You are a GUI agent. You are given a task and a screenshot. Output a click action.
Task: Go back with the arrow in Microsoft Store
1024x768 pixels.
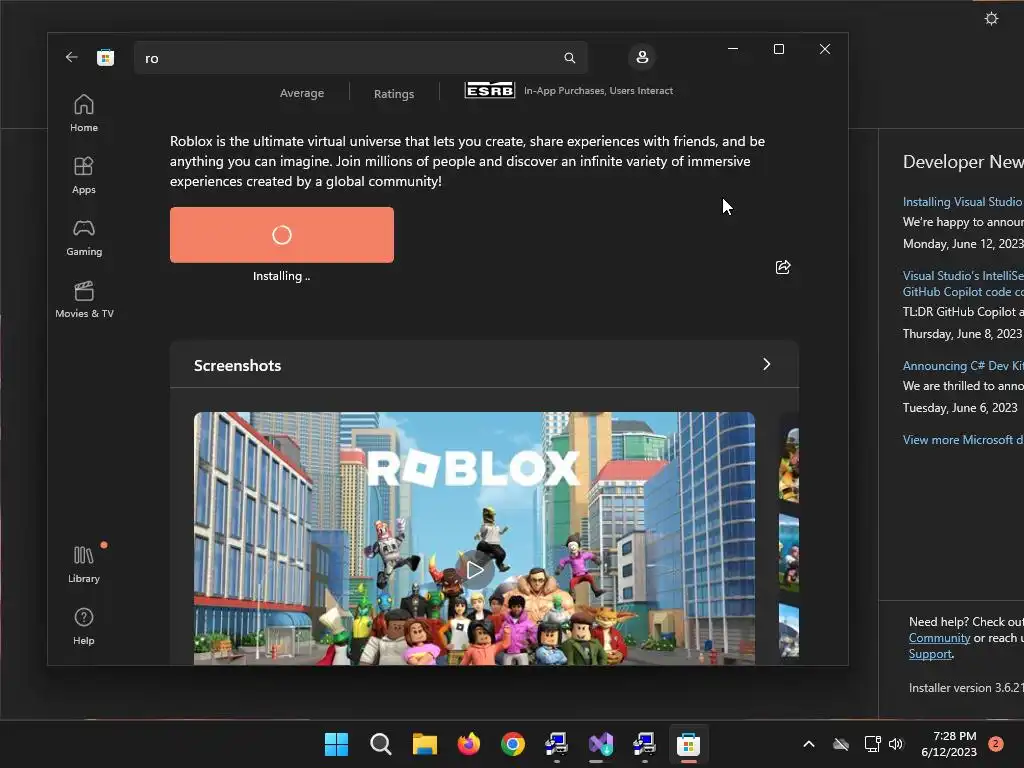point(72,57)
